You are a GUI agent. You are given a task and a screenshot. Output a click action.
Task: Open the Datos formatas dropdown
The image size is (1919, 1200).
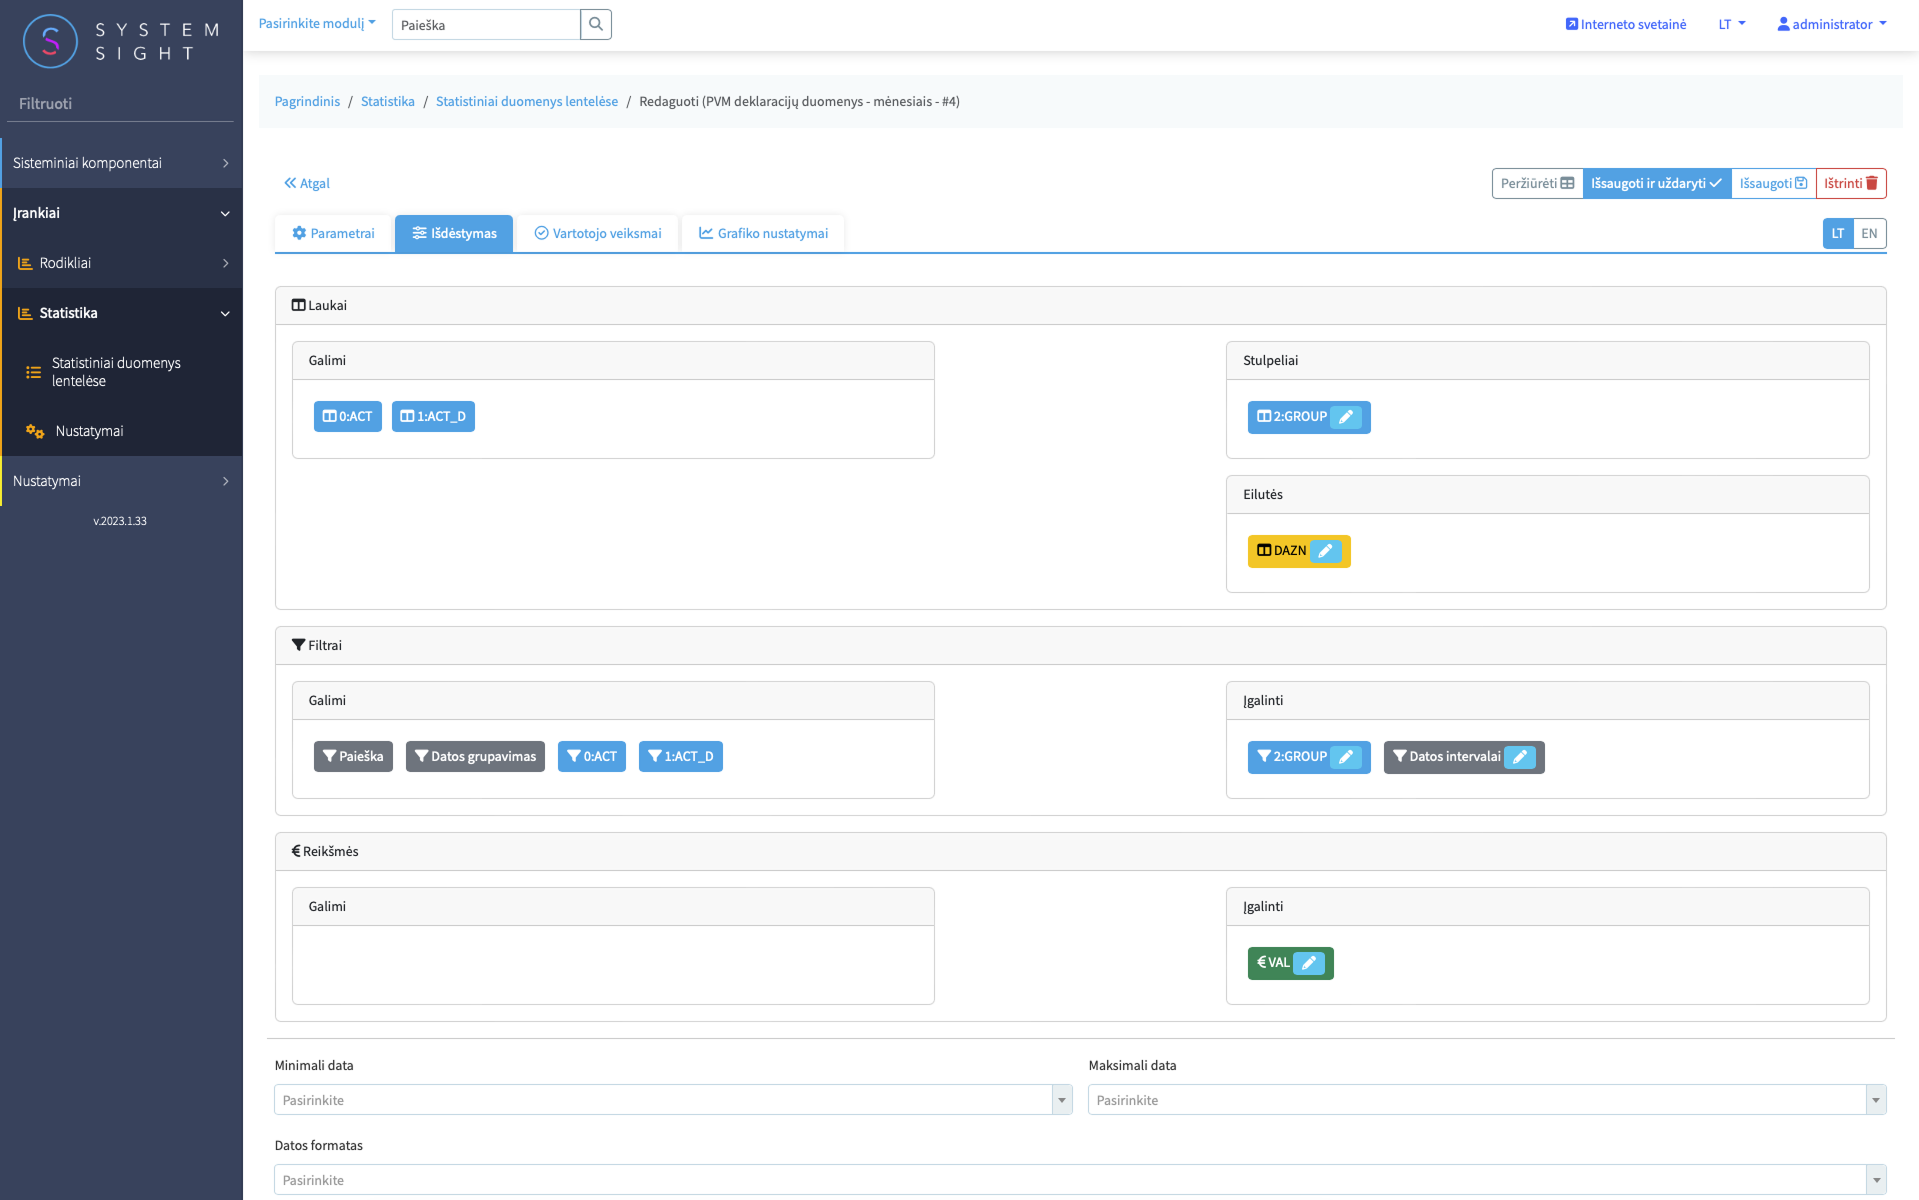[1080, 1180]
